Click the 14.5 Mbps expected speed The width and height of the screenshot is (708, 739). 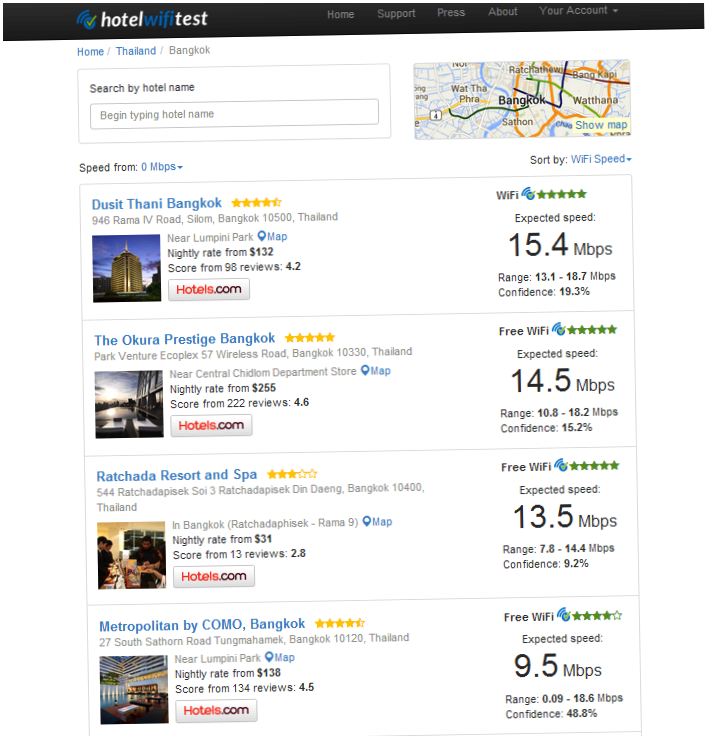point(563,381)
